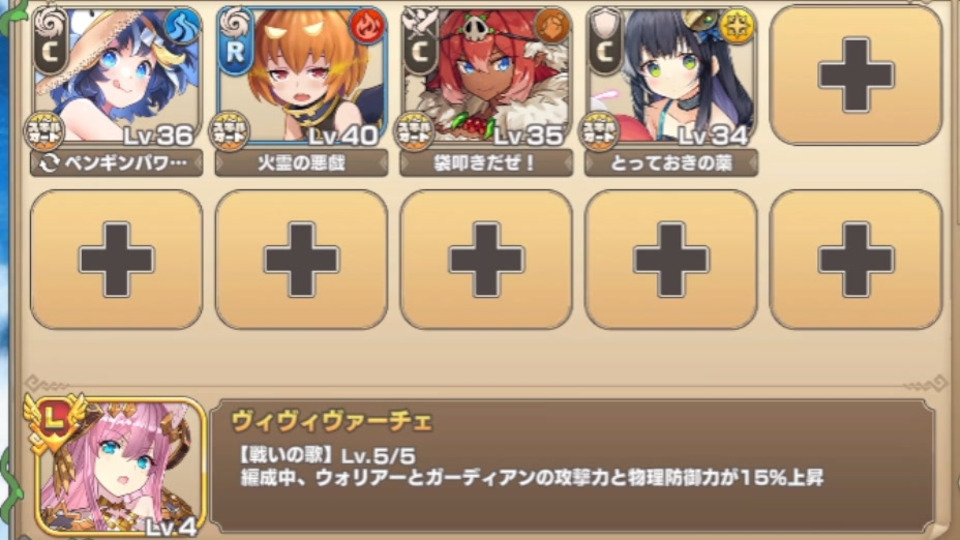
Task: Click the earth element icon on third card
Action: (x=552, y=27)
